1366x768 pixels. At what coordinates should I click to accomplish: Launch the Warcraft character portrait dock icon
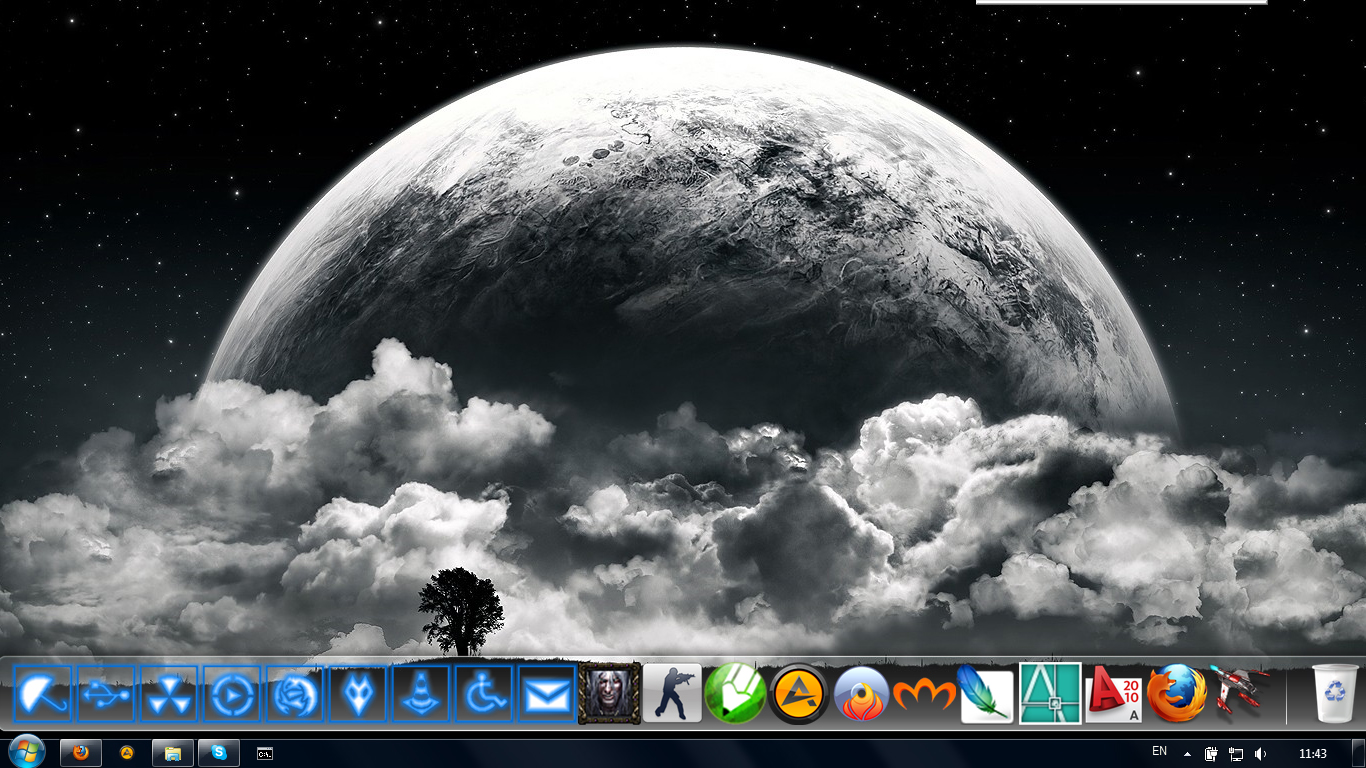coord(609,693)
